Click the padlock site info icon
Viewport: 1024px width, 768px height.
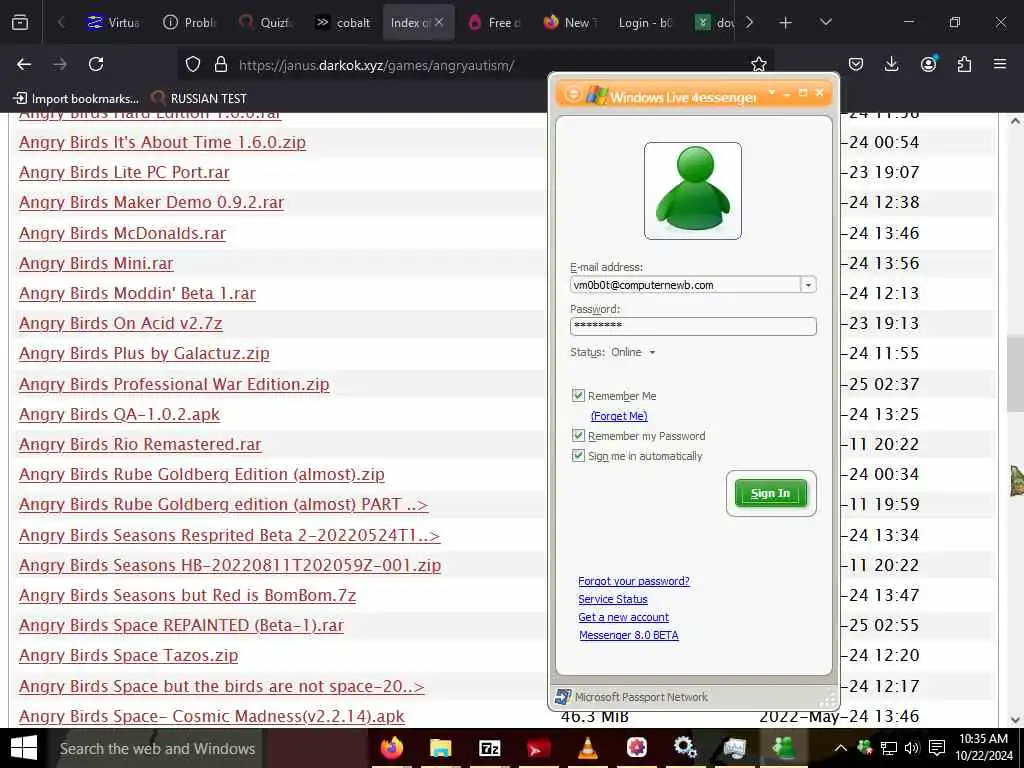click(x=221, y=64)
